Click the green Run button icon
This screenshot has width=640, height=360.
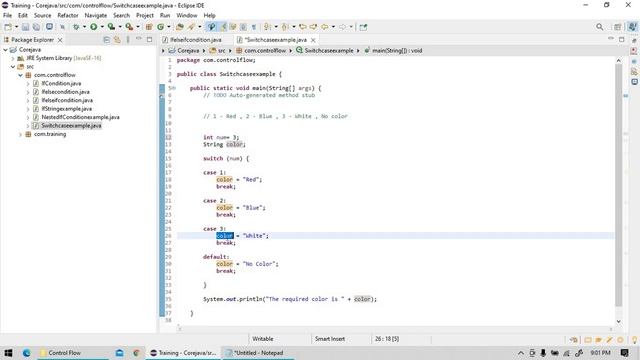click(x=93, y=27)
